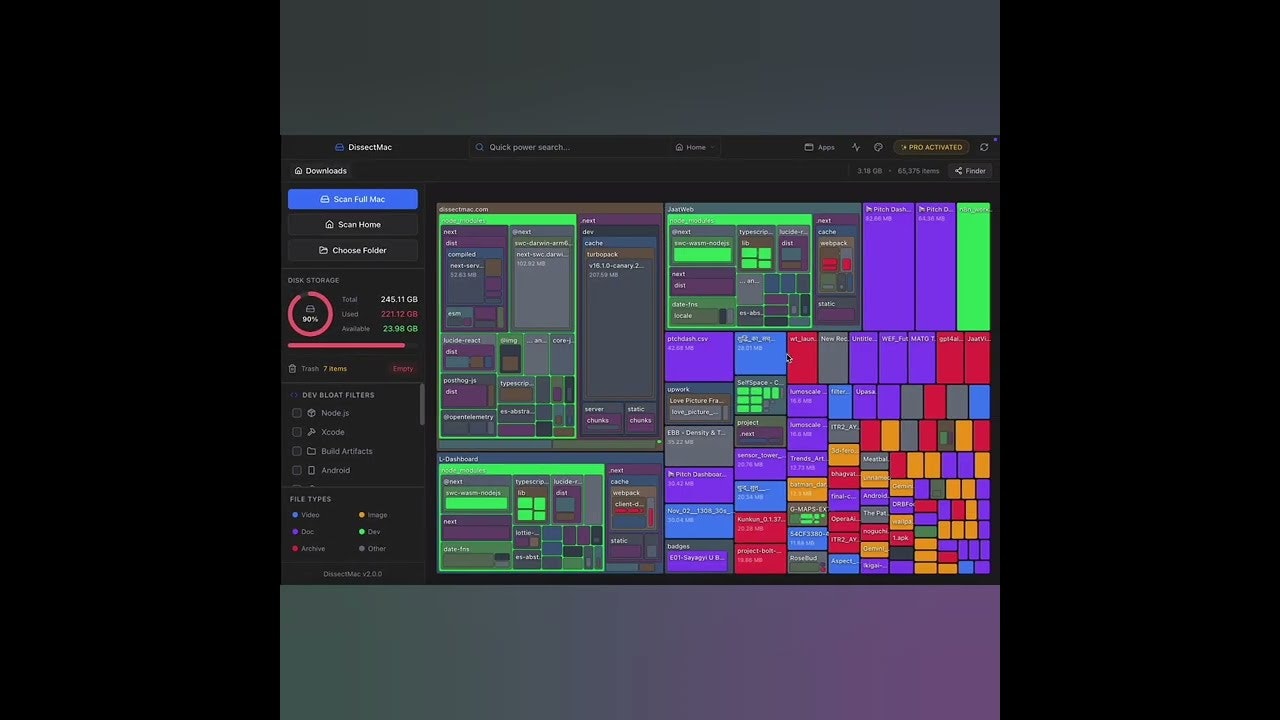Click the Downloads home breadcrumb icon

tap(298, 171)
